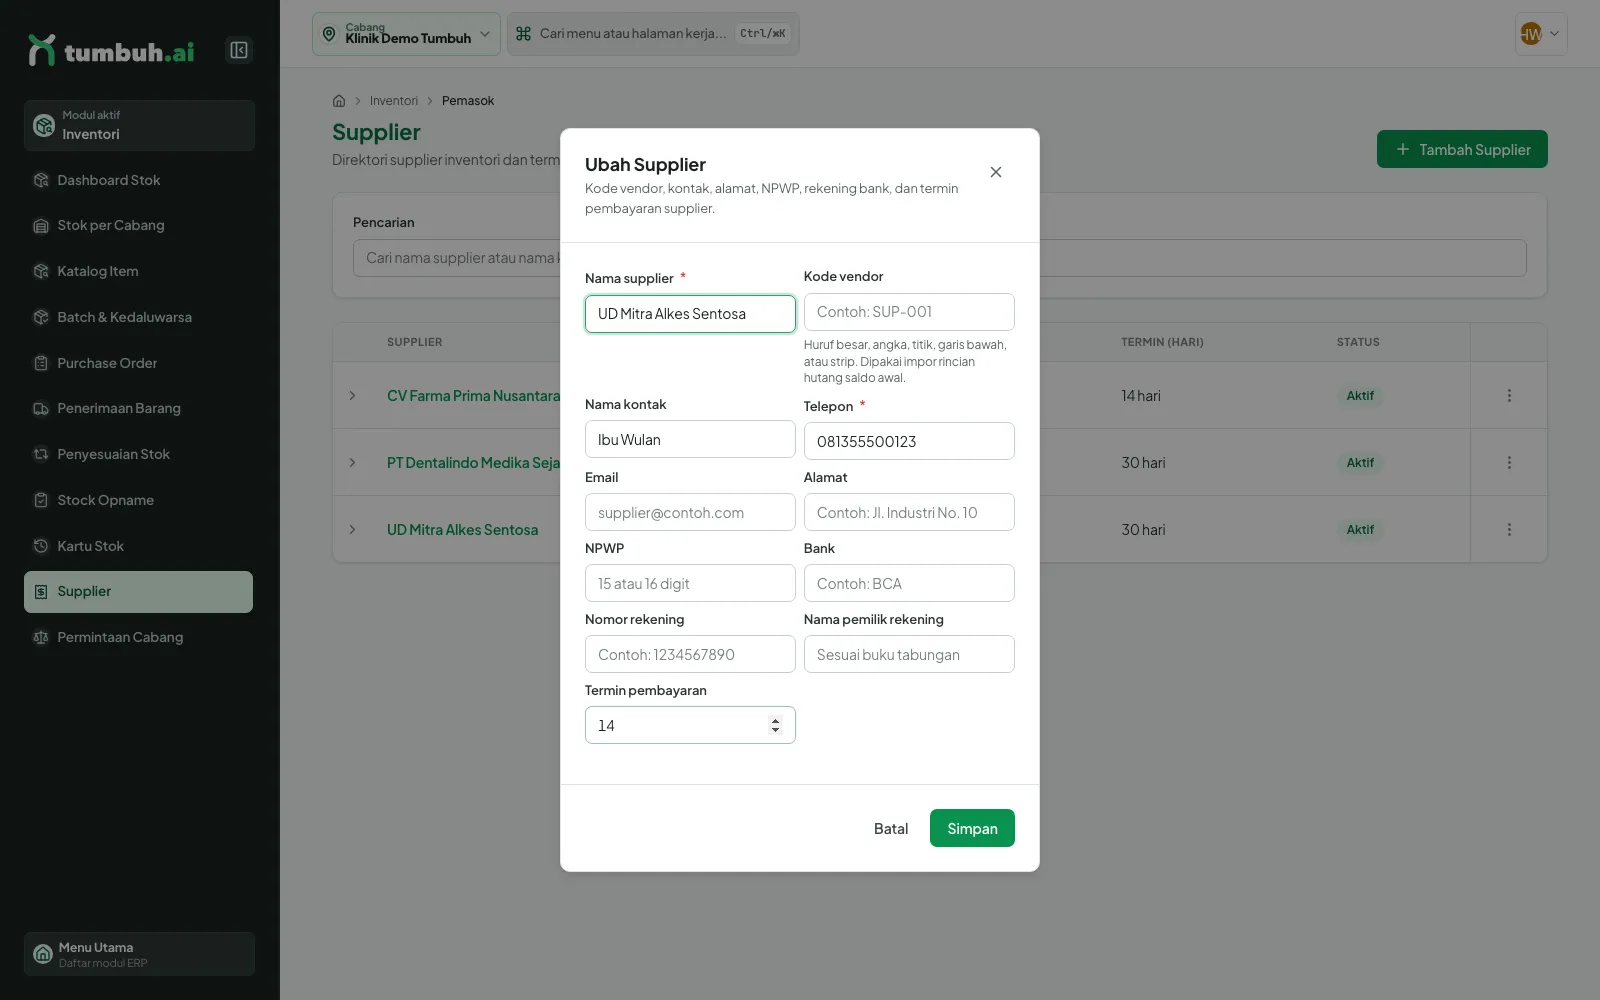This screenshot has height=1000, width=1600.
Task: Focus the Nama supplier field
Action: point(690,314)
